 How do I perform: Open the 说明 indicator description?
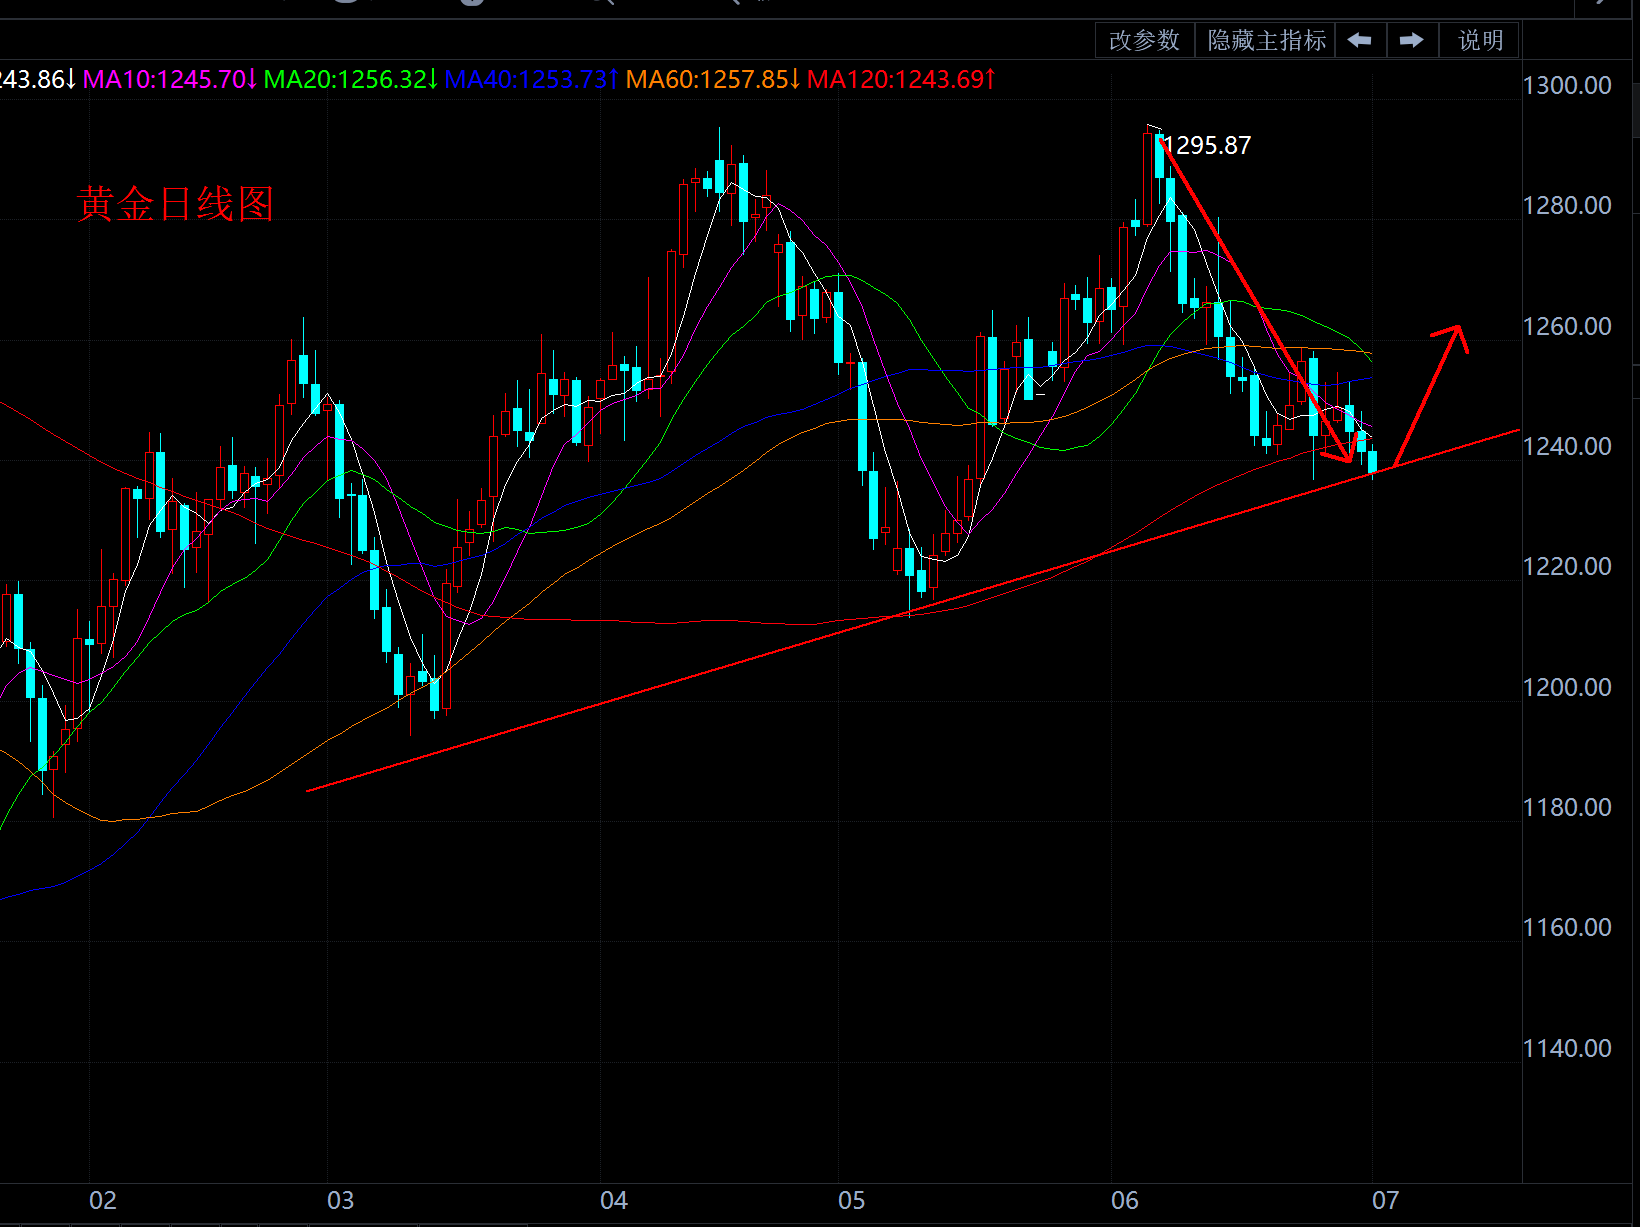(1480, 40)
